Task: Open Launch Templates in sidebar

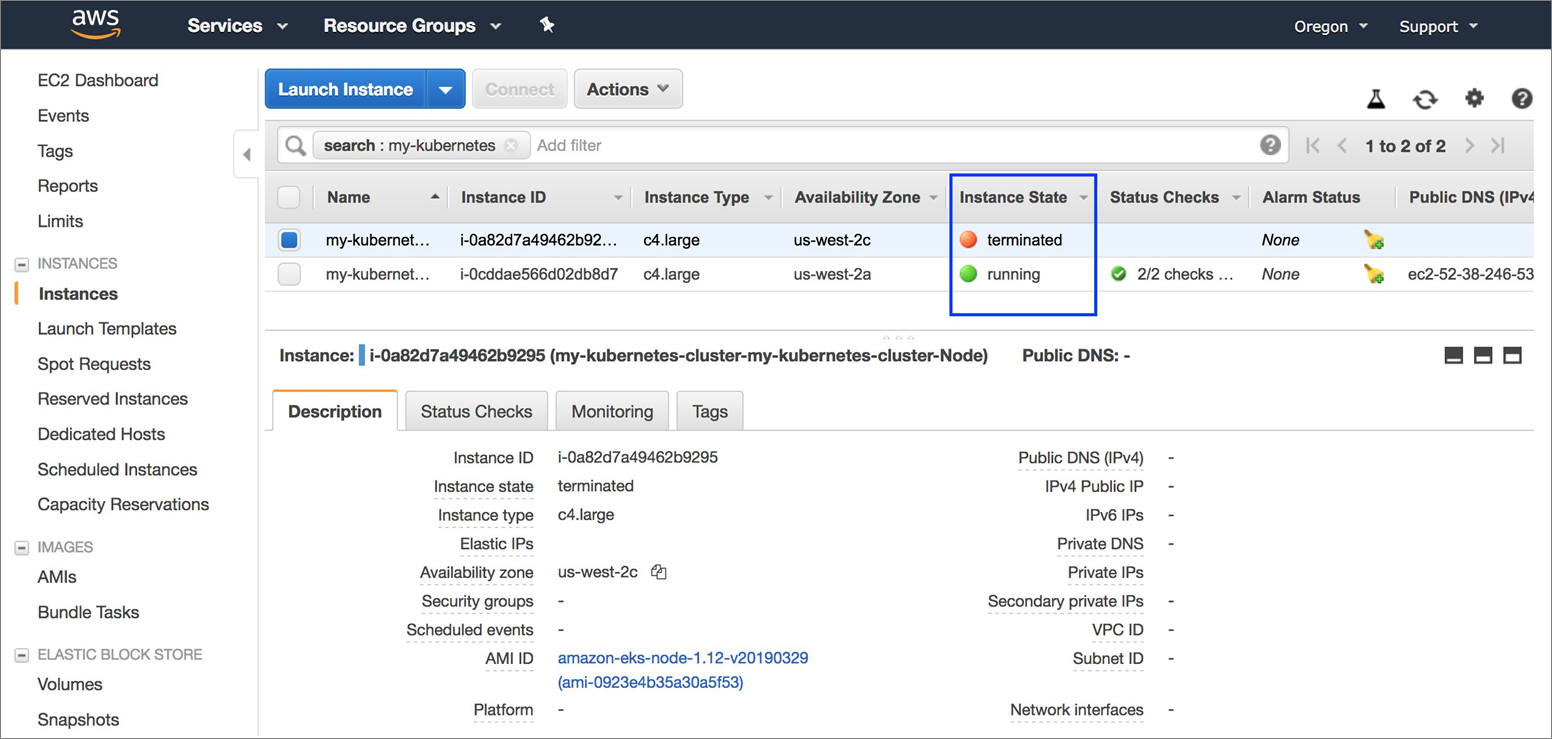Action: tap(107, 329)
